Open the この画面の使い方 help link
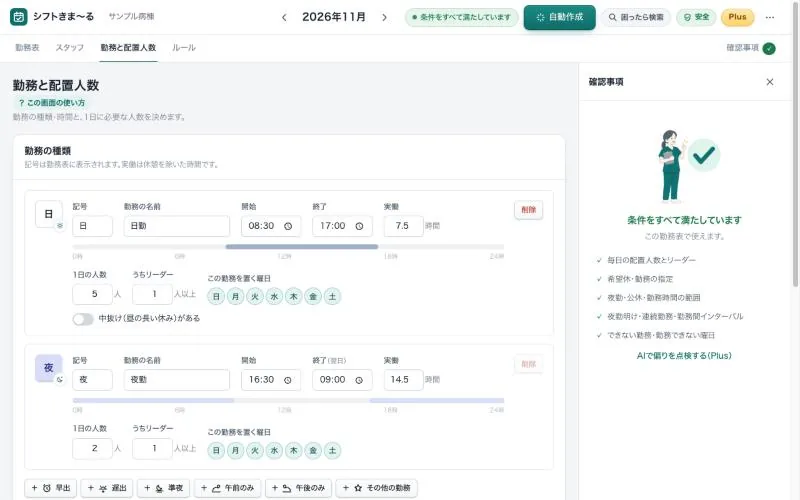Screen dimensions: 800x500 coord(52,103)
